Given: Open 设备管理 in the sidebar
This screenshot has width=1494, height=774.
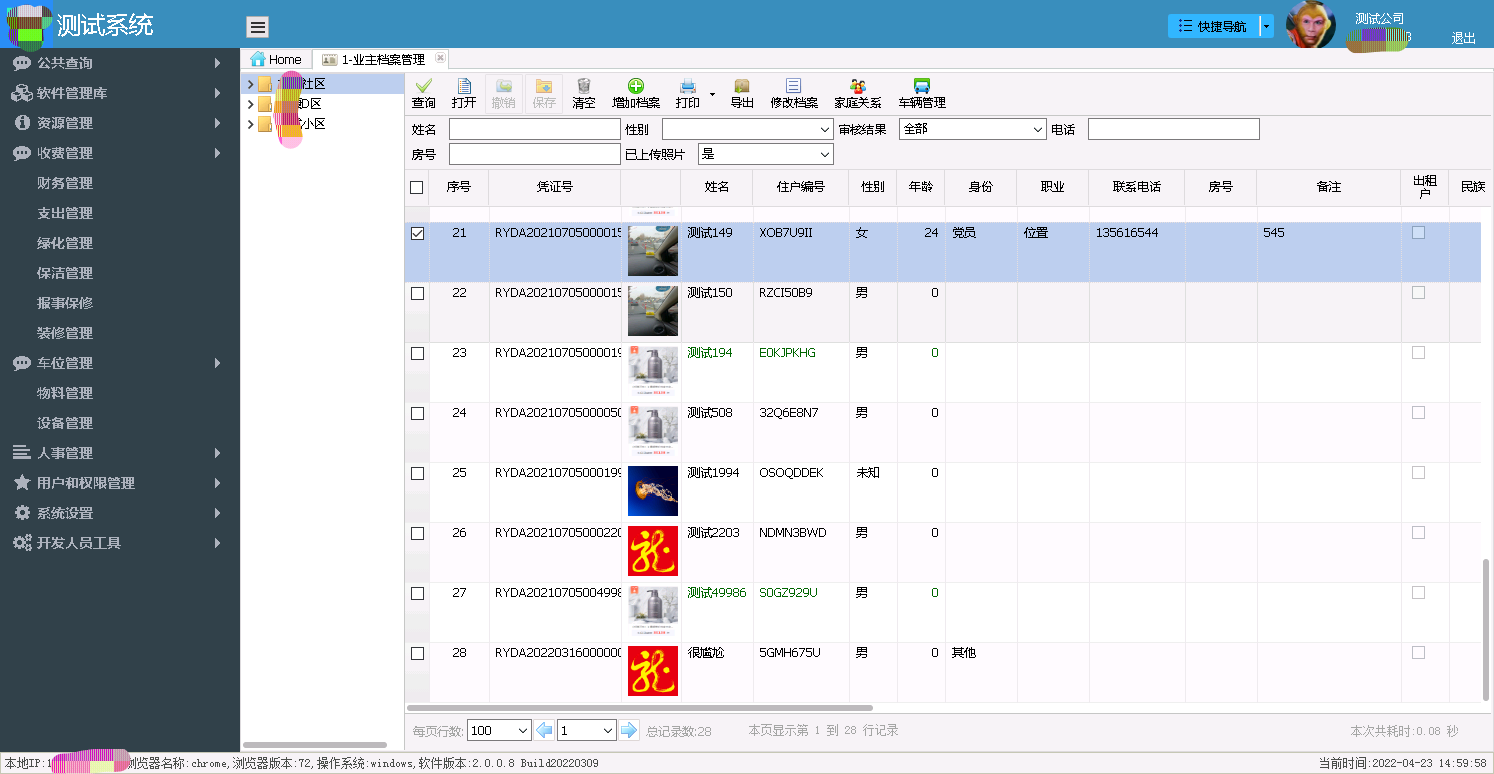Looking at the screenshot, I should point(65,423).
